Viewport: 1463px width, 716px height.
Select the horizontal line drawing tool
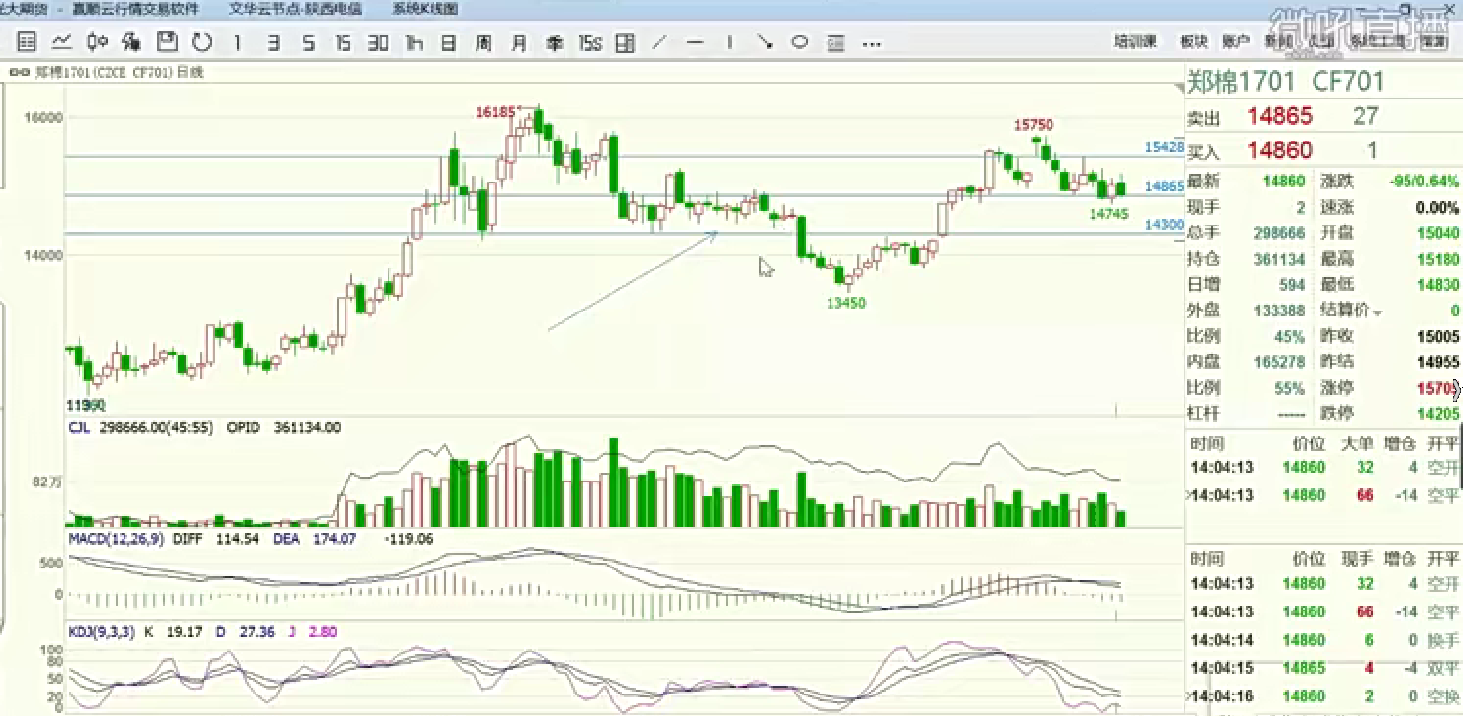[x=695, y=42]
